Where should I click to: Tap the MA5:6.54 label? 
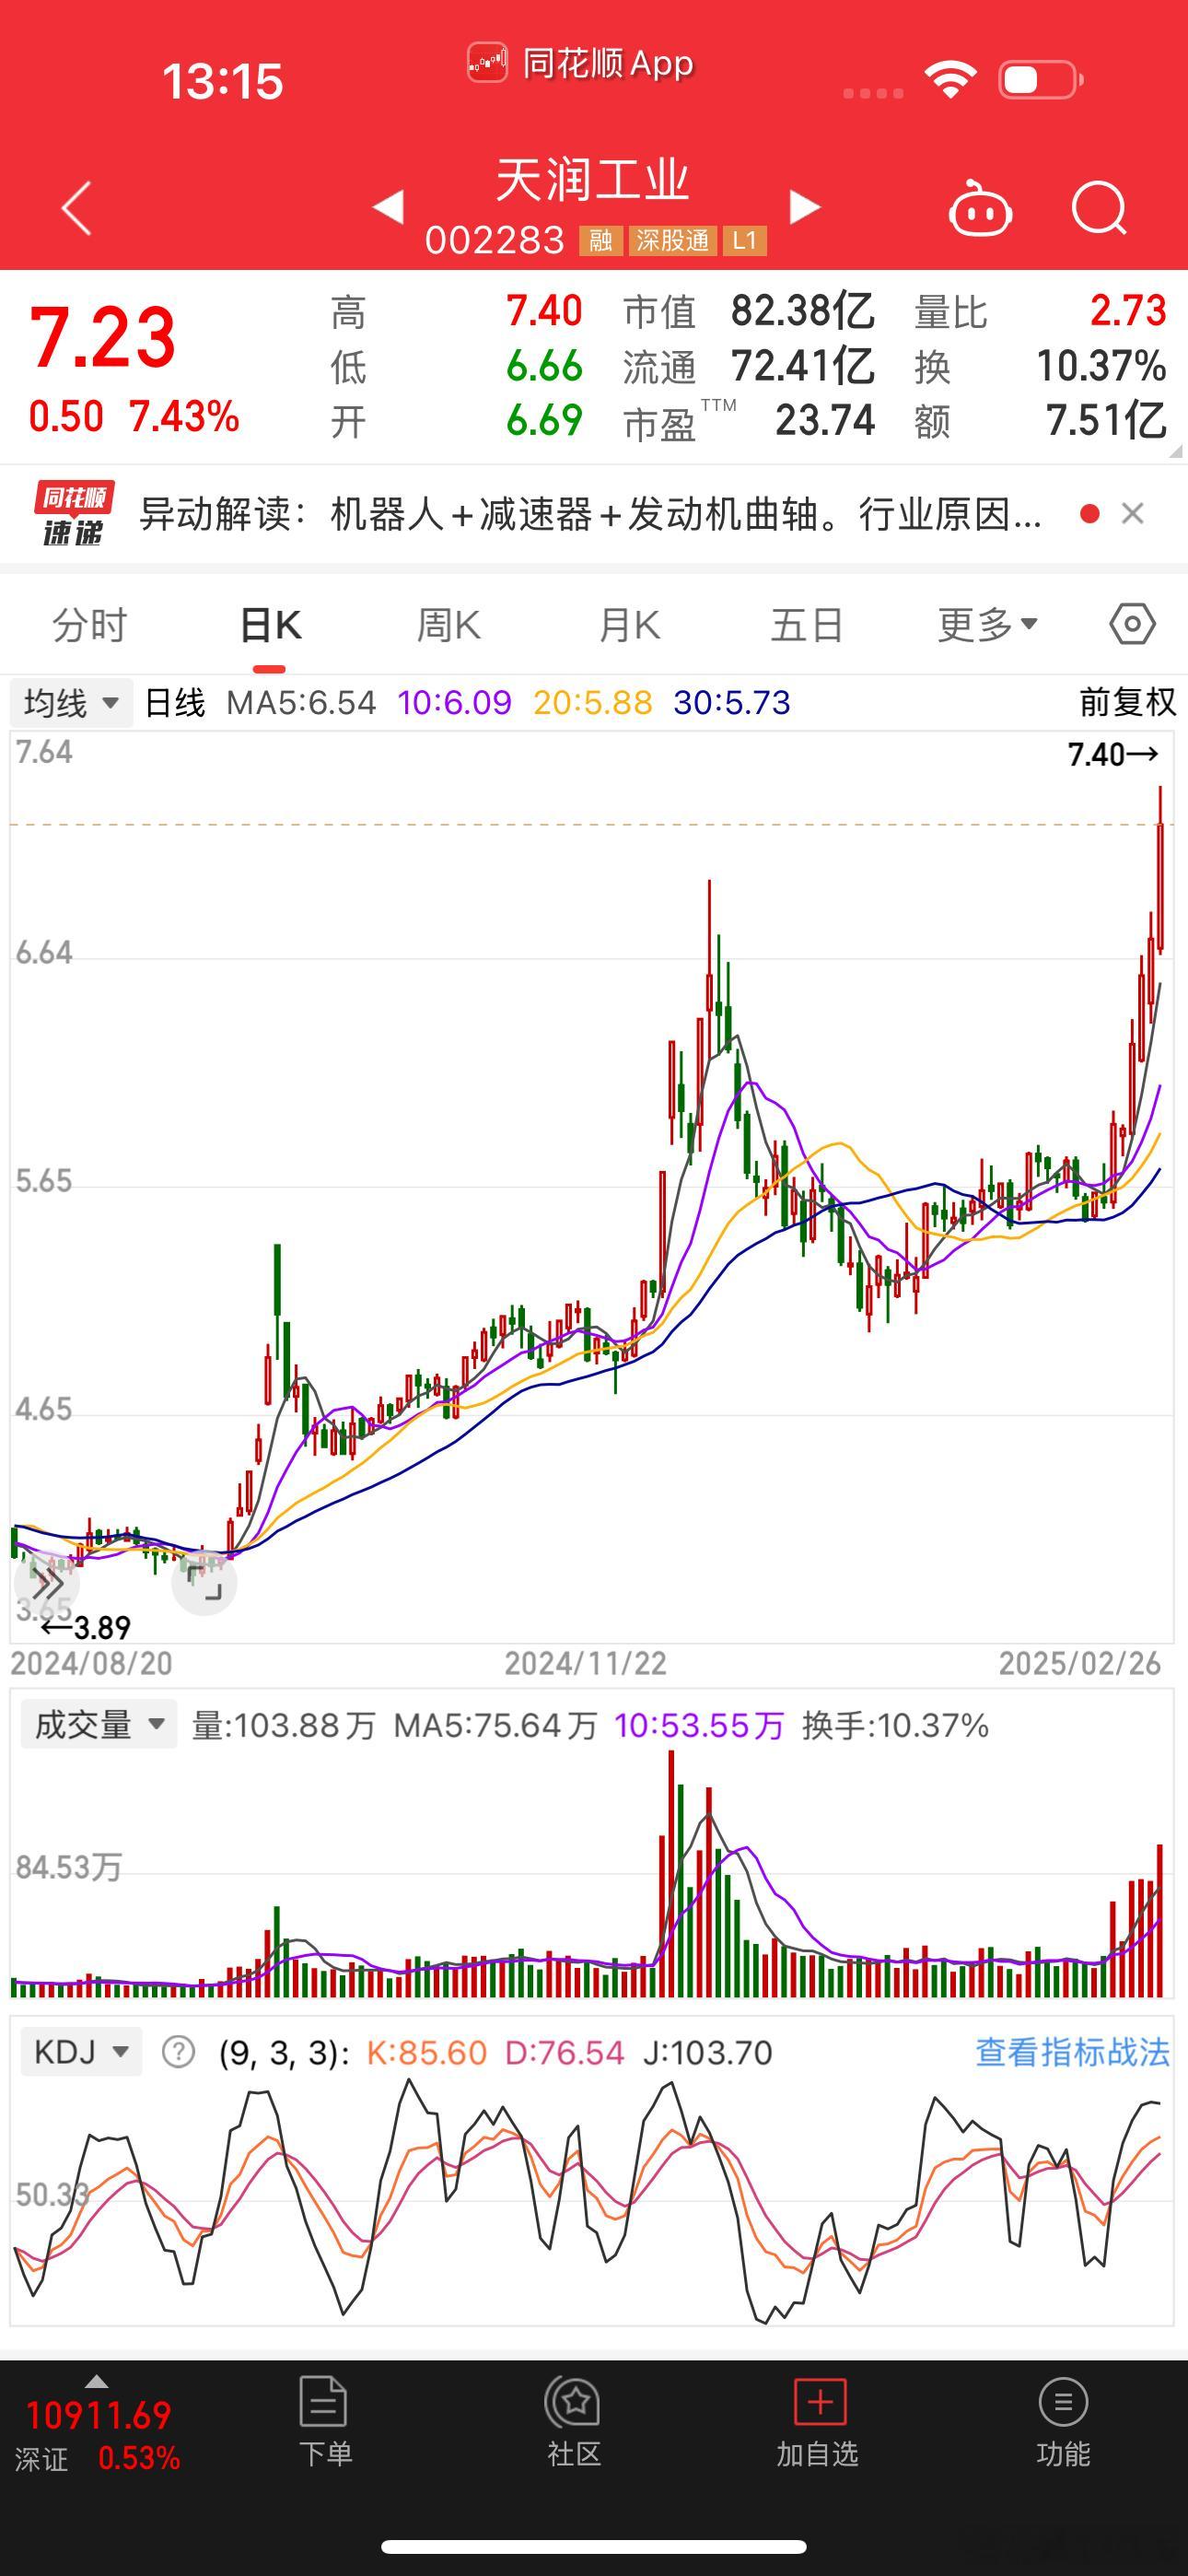coord(301,703)
